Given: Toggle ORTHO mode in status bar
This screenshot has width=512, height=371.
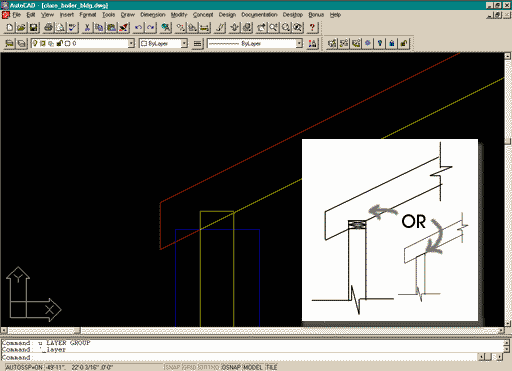Looking at the screenshot, I should pos(209,367).
